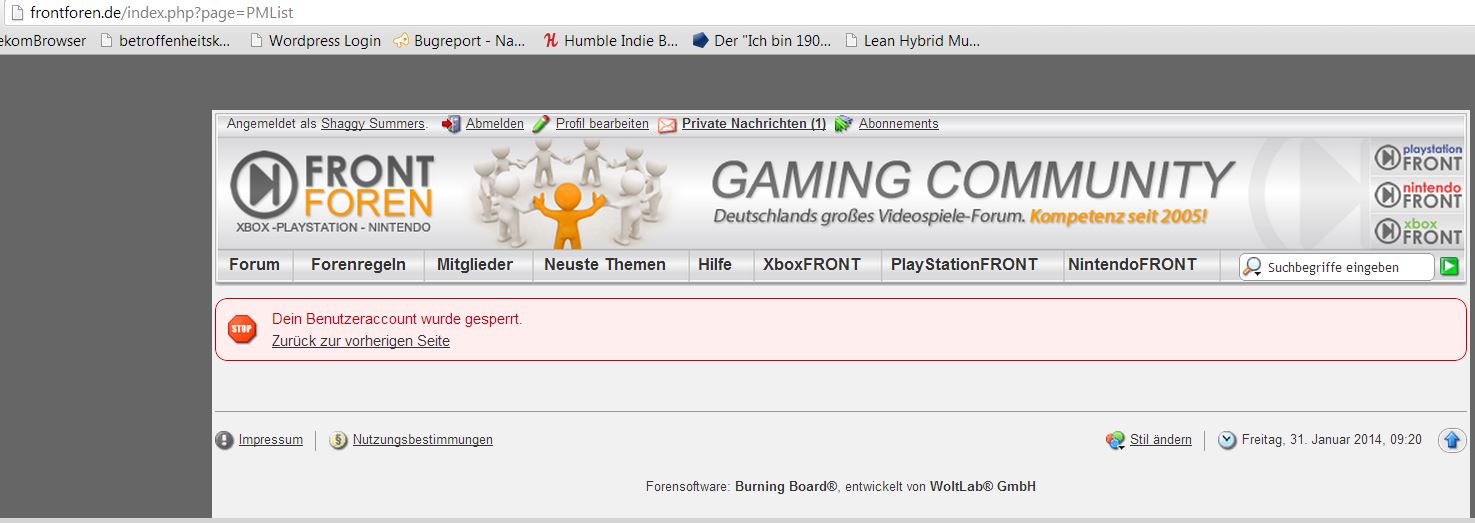The height and width of the screenshot is (523, 1475).
Task: Click the Zurück zur vorherigen Seite link
Action: 361,341
